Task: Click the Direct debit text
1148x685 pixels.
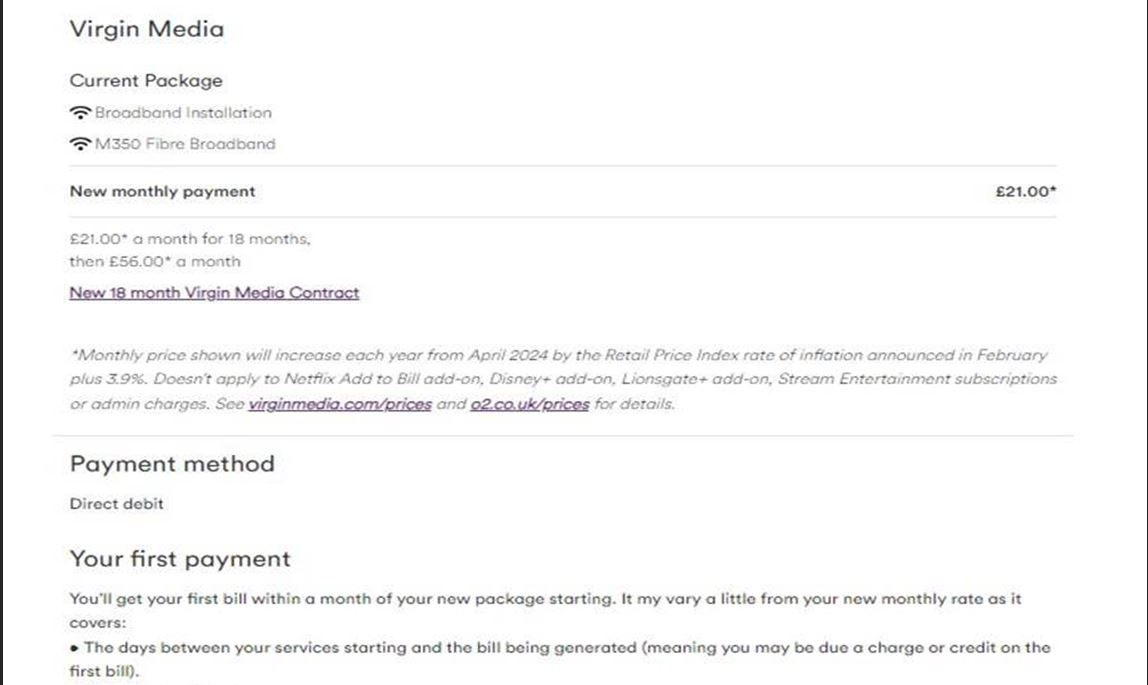Action: pyautogui.click(x=116, y=504)
